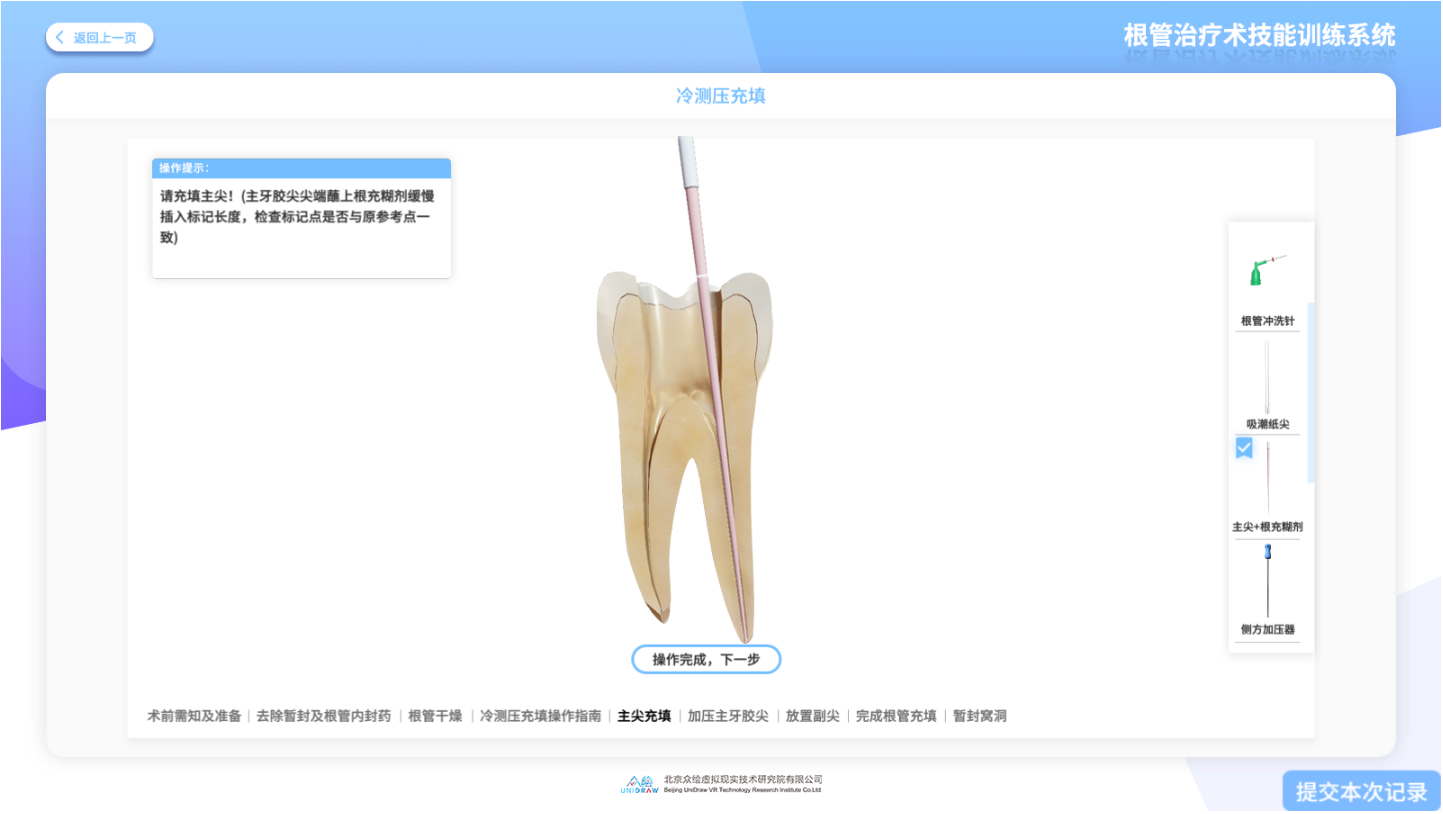Viewport: 1443px width, 814px height.
Task: Open the 去除暂封及根管内封药 step
Action: [324, 716]
